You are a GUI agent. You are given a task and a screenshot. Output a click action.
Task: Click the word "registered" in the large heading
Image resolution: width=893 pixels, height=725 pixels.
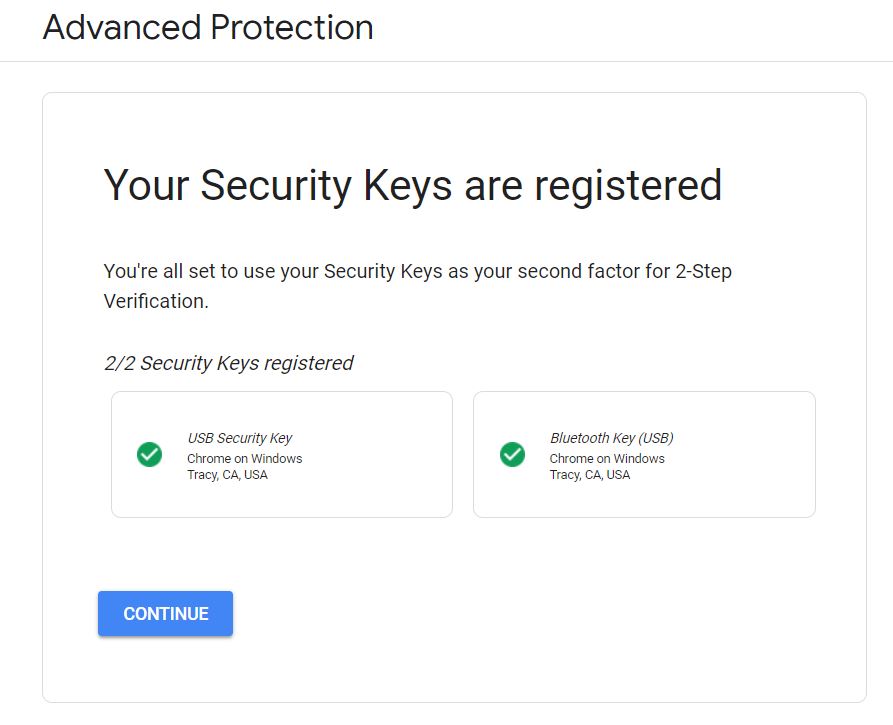pyautogui.click(x=628, y=186)
